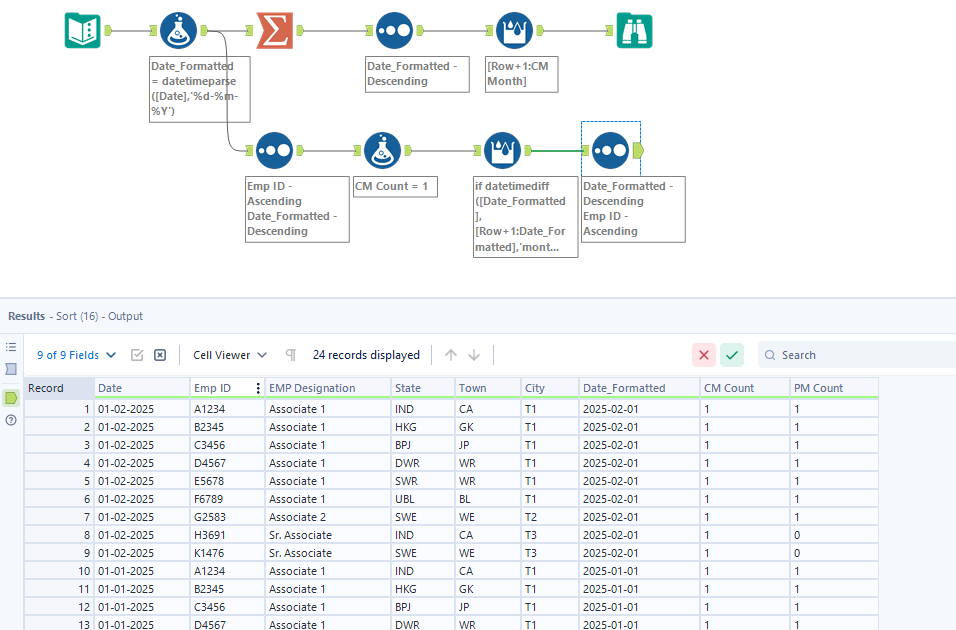The height and width of the screenshot is (630, 956).
Task: Click the Formula tool labeled CM Count = 1
Action: (x=382, y=150)
